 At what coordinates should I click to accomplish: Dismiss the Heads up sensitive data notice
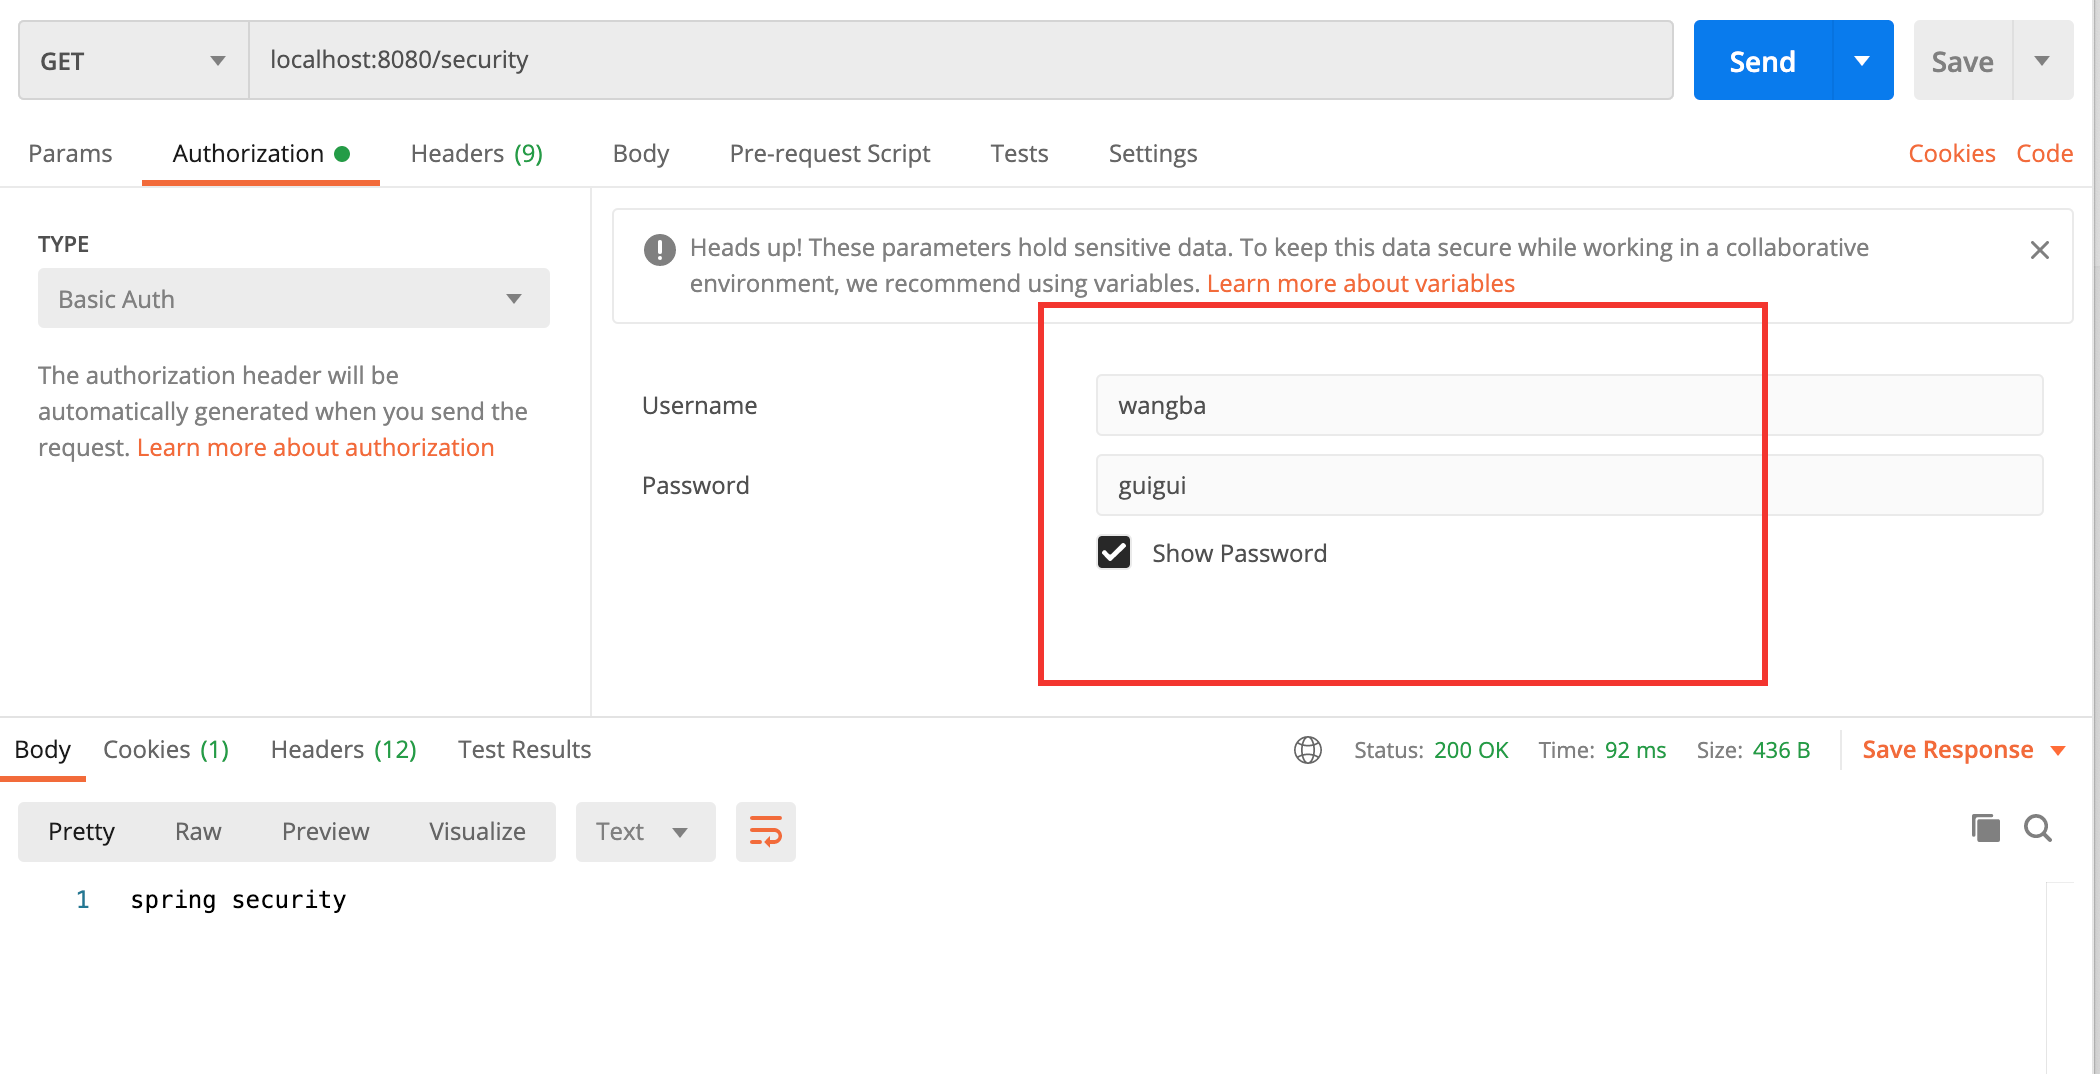[x=2039, y=250]
